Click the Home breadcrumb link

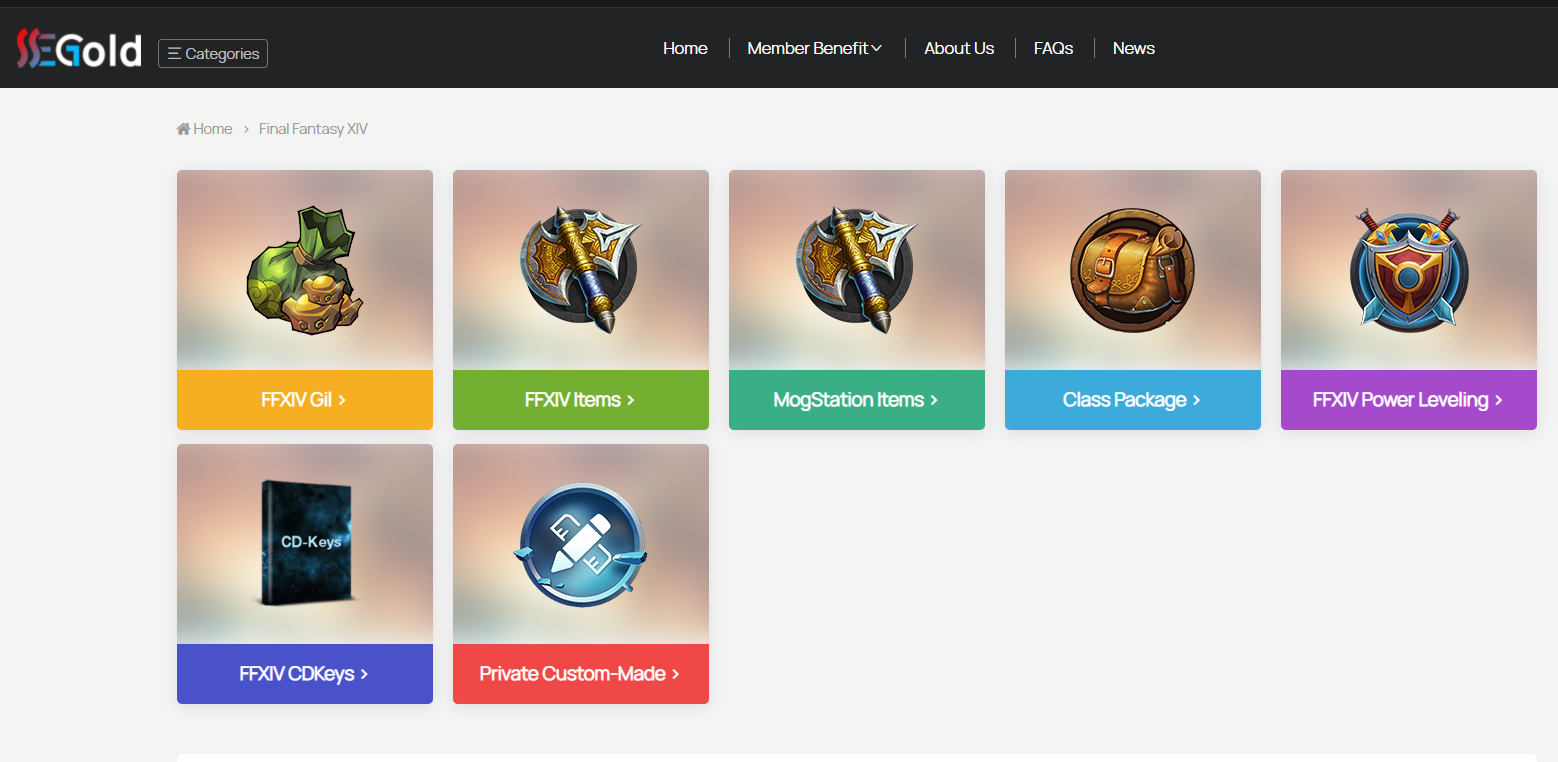[205, 129]
